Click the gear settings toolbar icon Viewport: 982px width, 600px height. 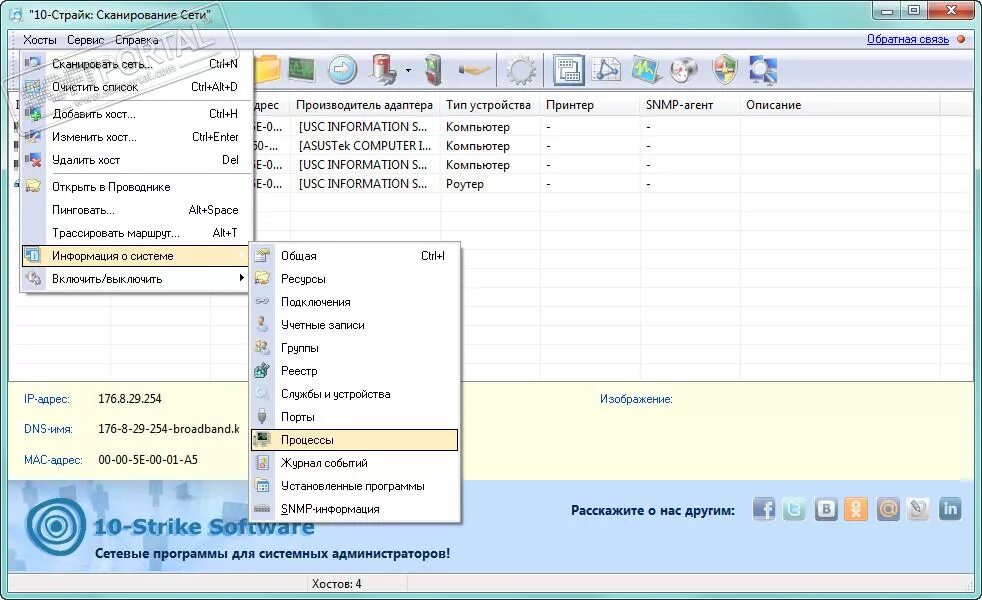coord(521,70)
